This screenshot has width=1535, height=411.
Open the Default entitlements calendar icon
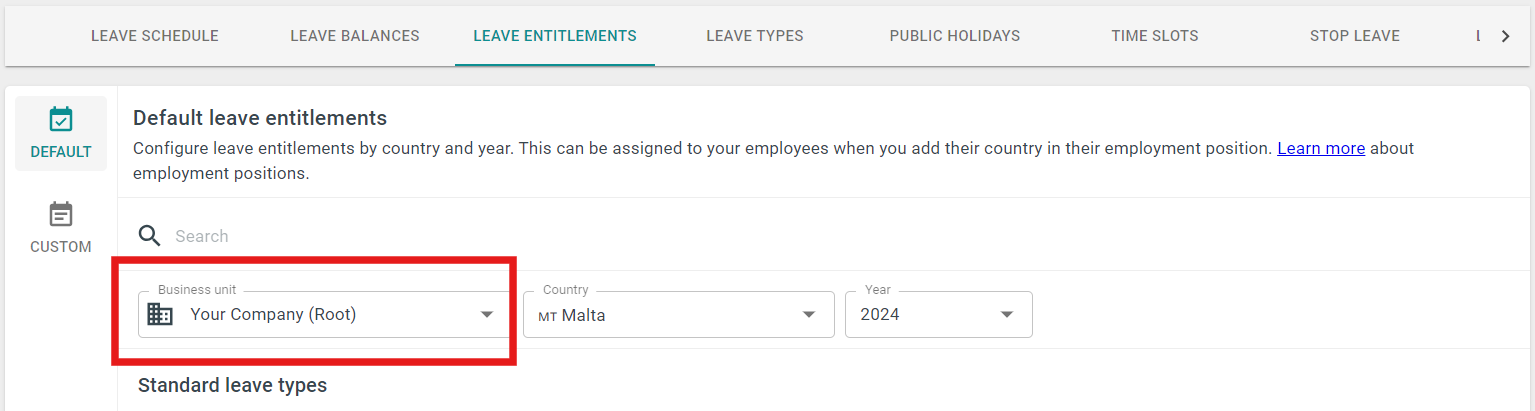tap(61, 120)
